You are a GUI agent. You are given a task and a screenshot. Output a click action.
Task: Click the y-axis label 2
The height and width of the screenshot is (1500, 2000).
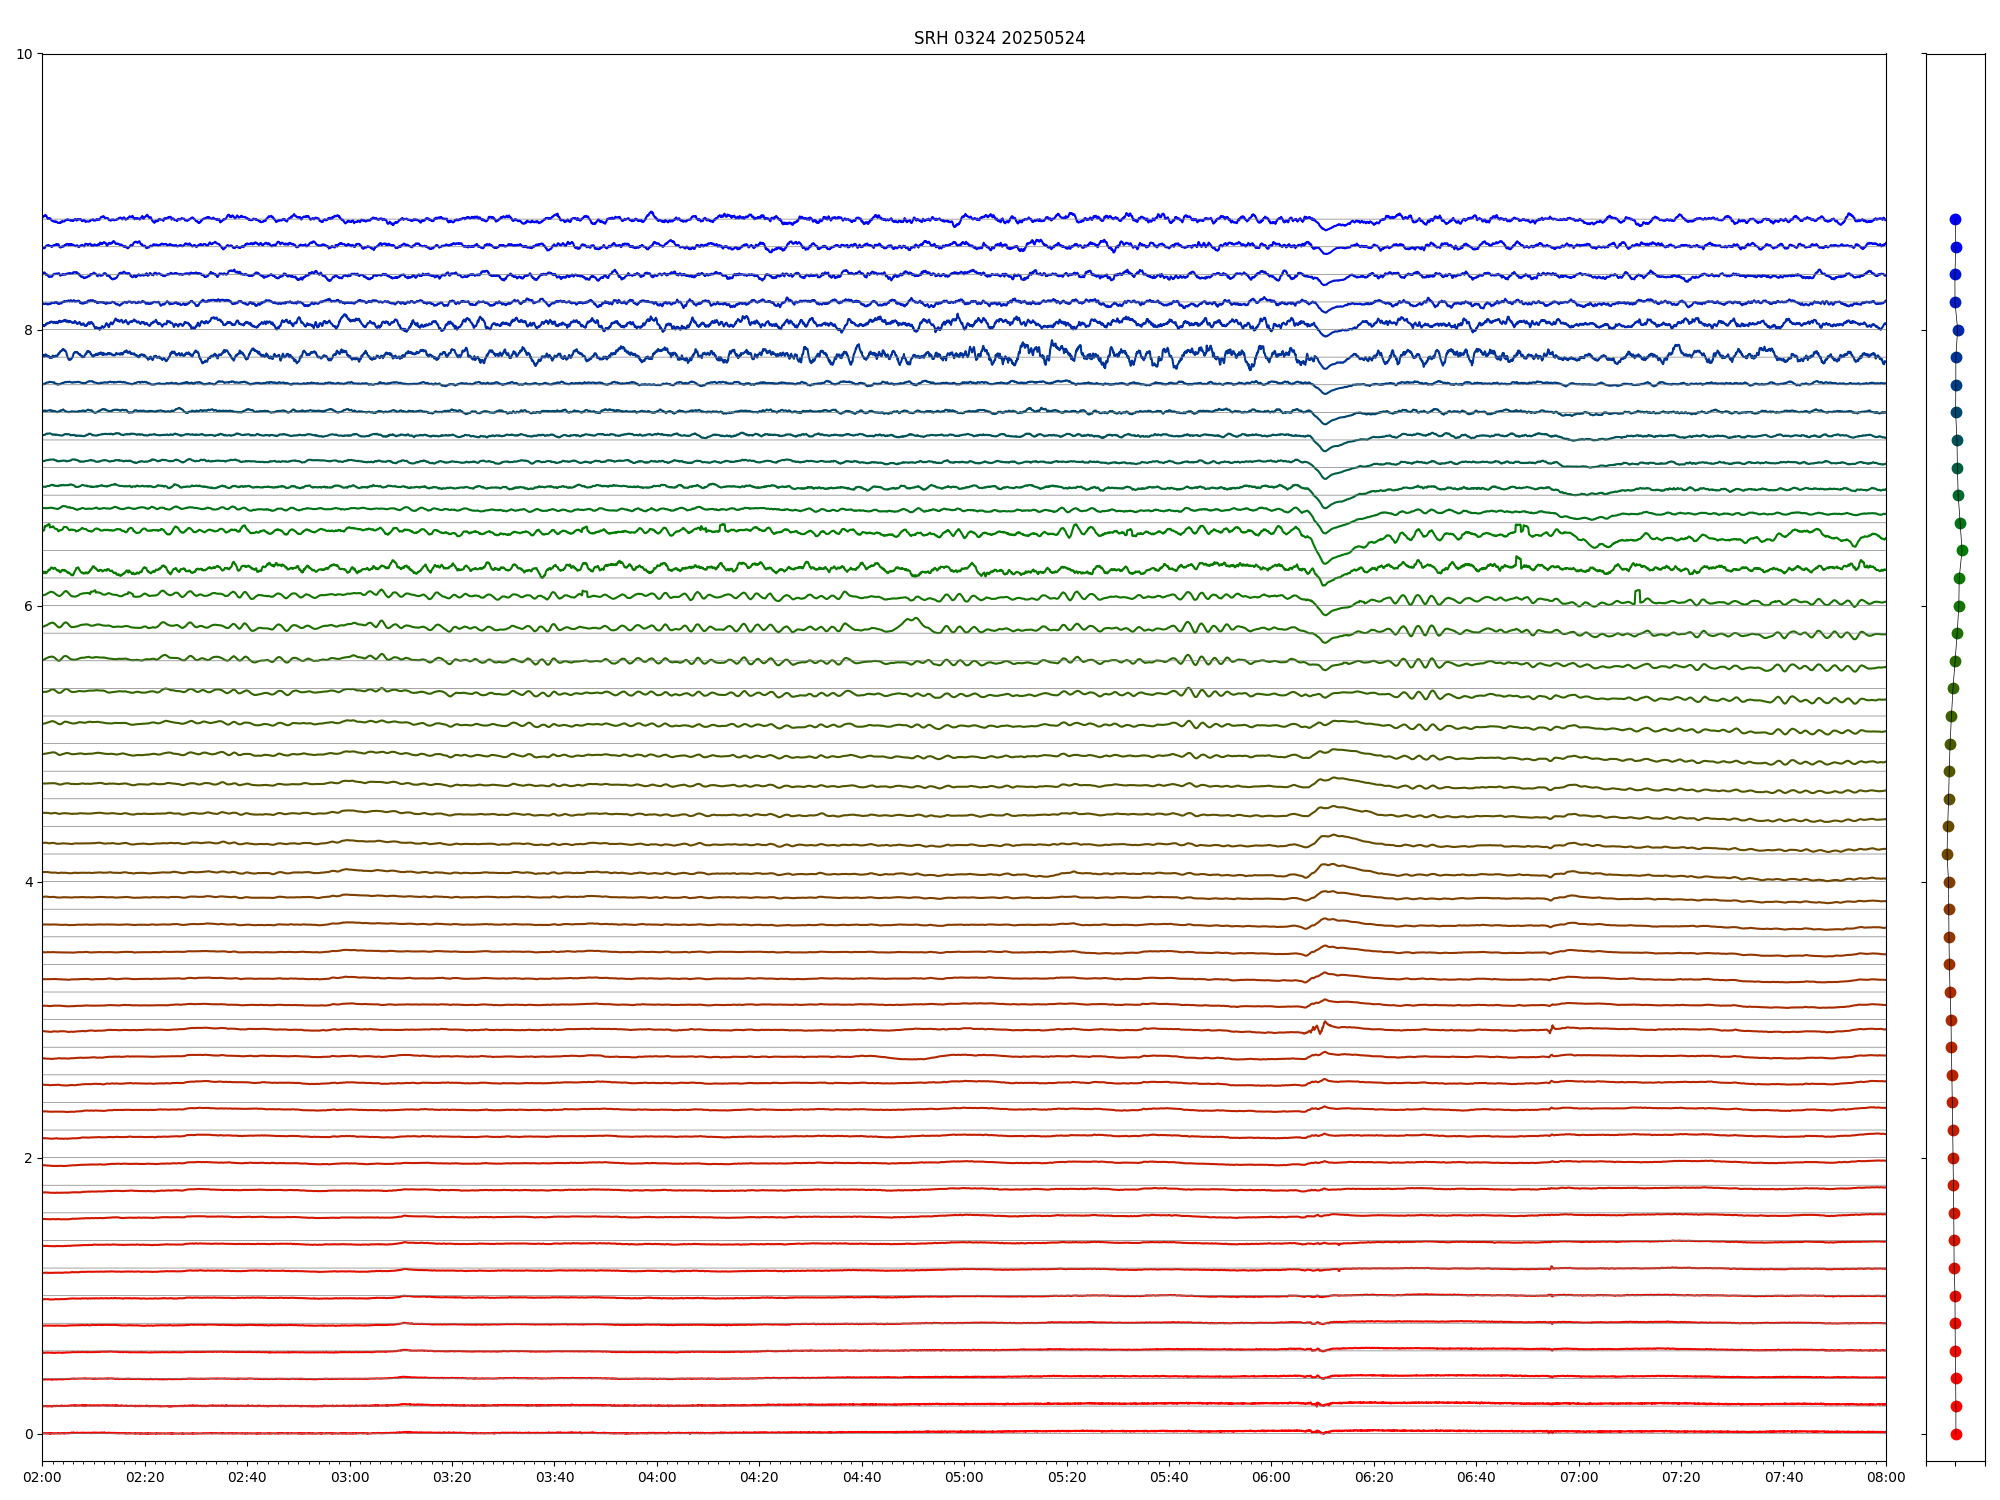28,1158
